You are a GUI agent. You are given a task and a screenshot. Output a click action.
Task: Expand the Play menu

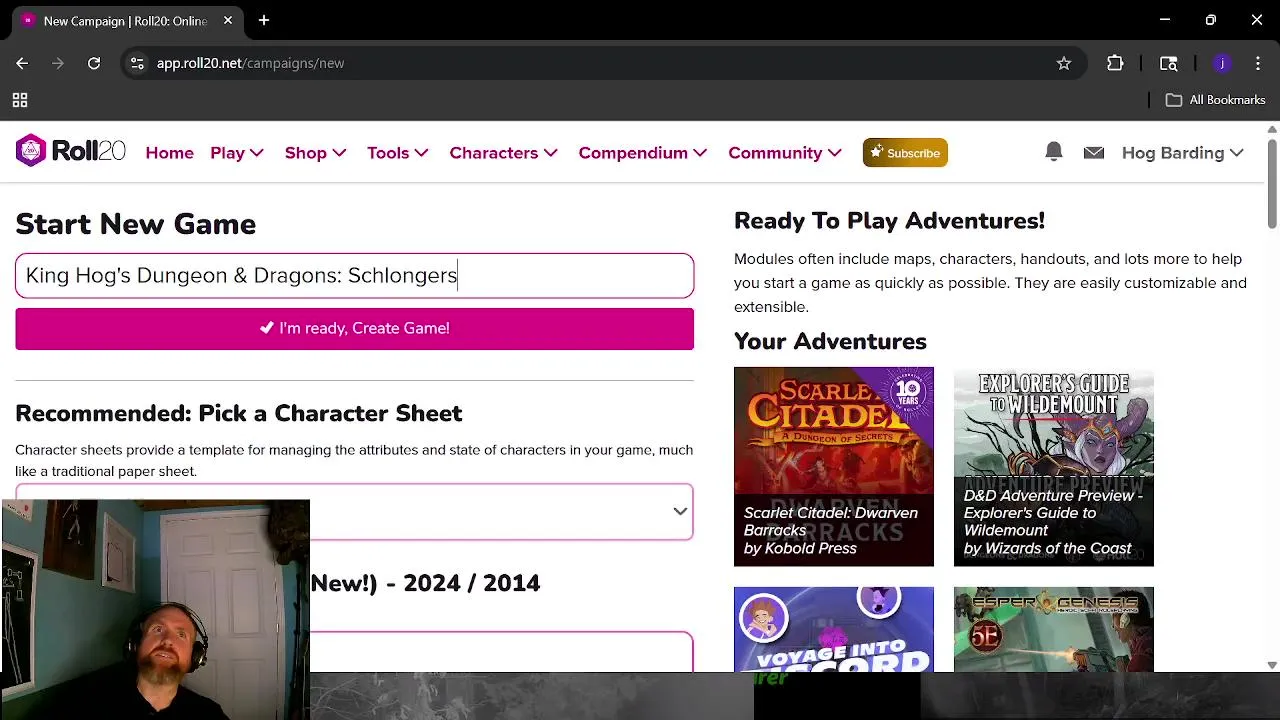click(x=237, y=153)
